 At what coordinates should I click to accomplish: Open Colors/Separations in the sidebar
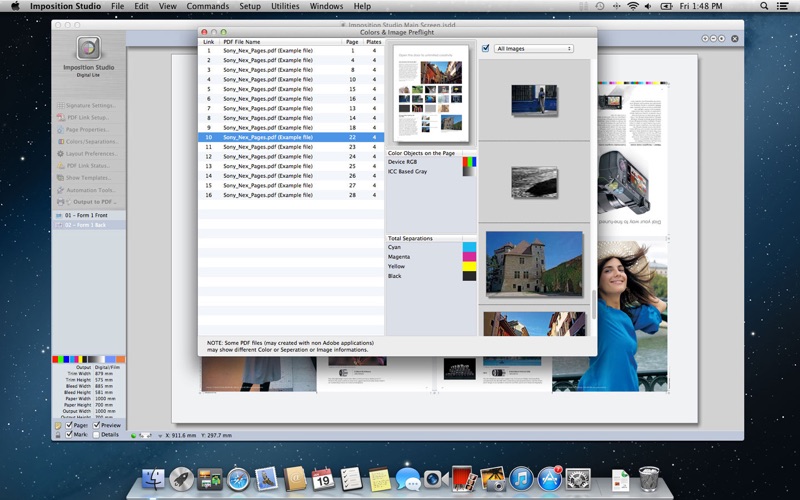click(90, 141)
